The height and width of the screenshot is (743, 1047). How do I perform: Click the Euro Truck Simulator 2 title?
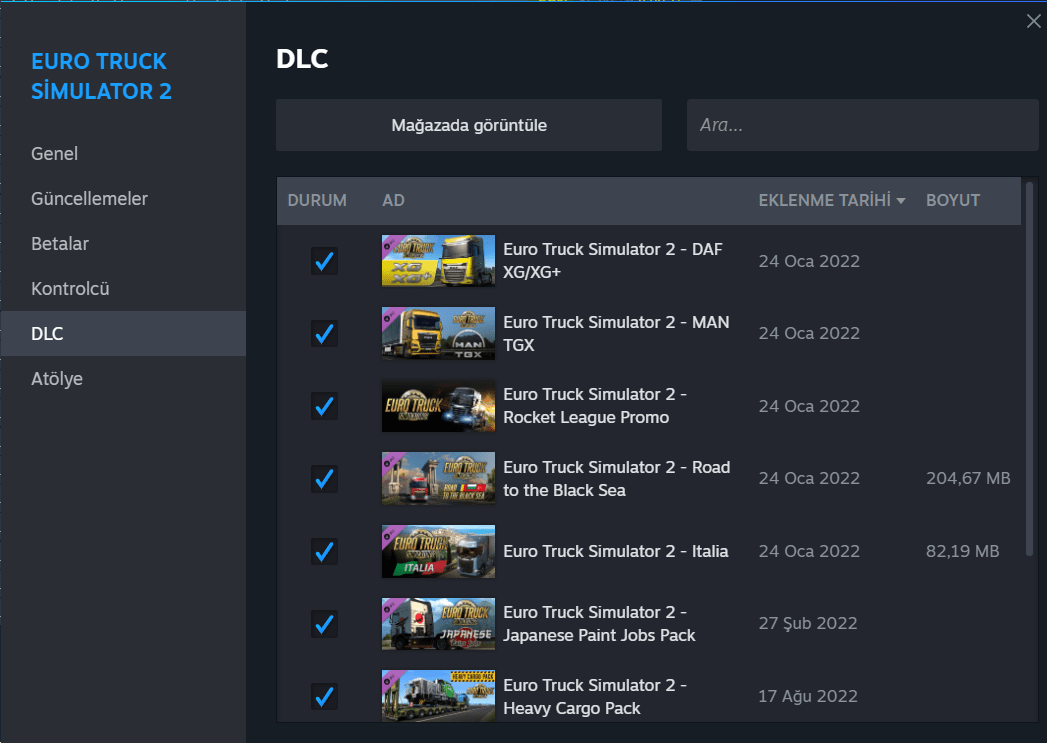101,76
